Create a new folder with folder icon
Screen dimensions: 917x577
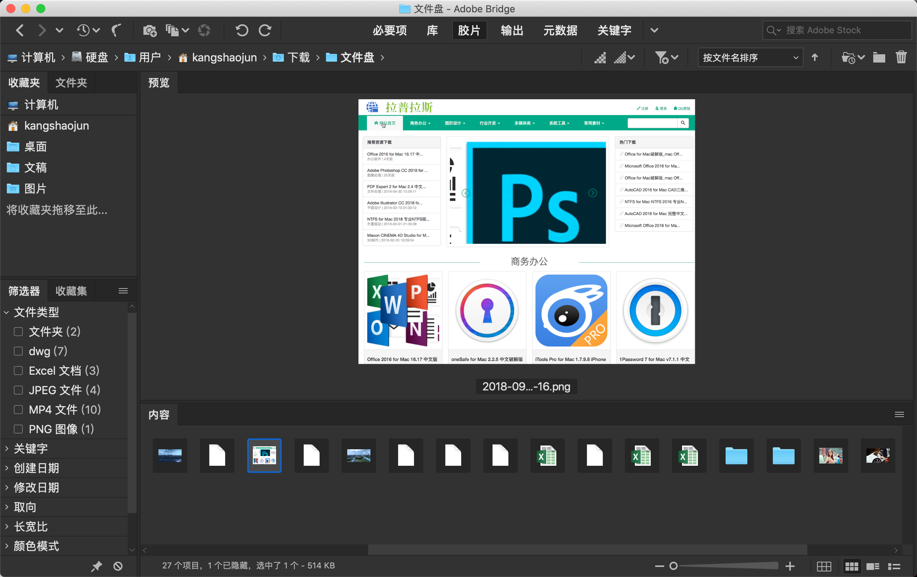coord(879,58)
